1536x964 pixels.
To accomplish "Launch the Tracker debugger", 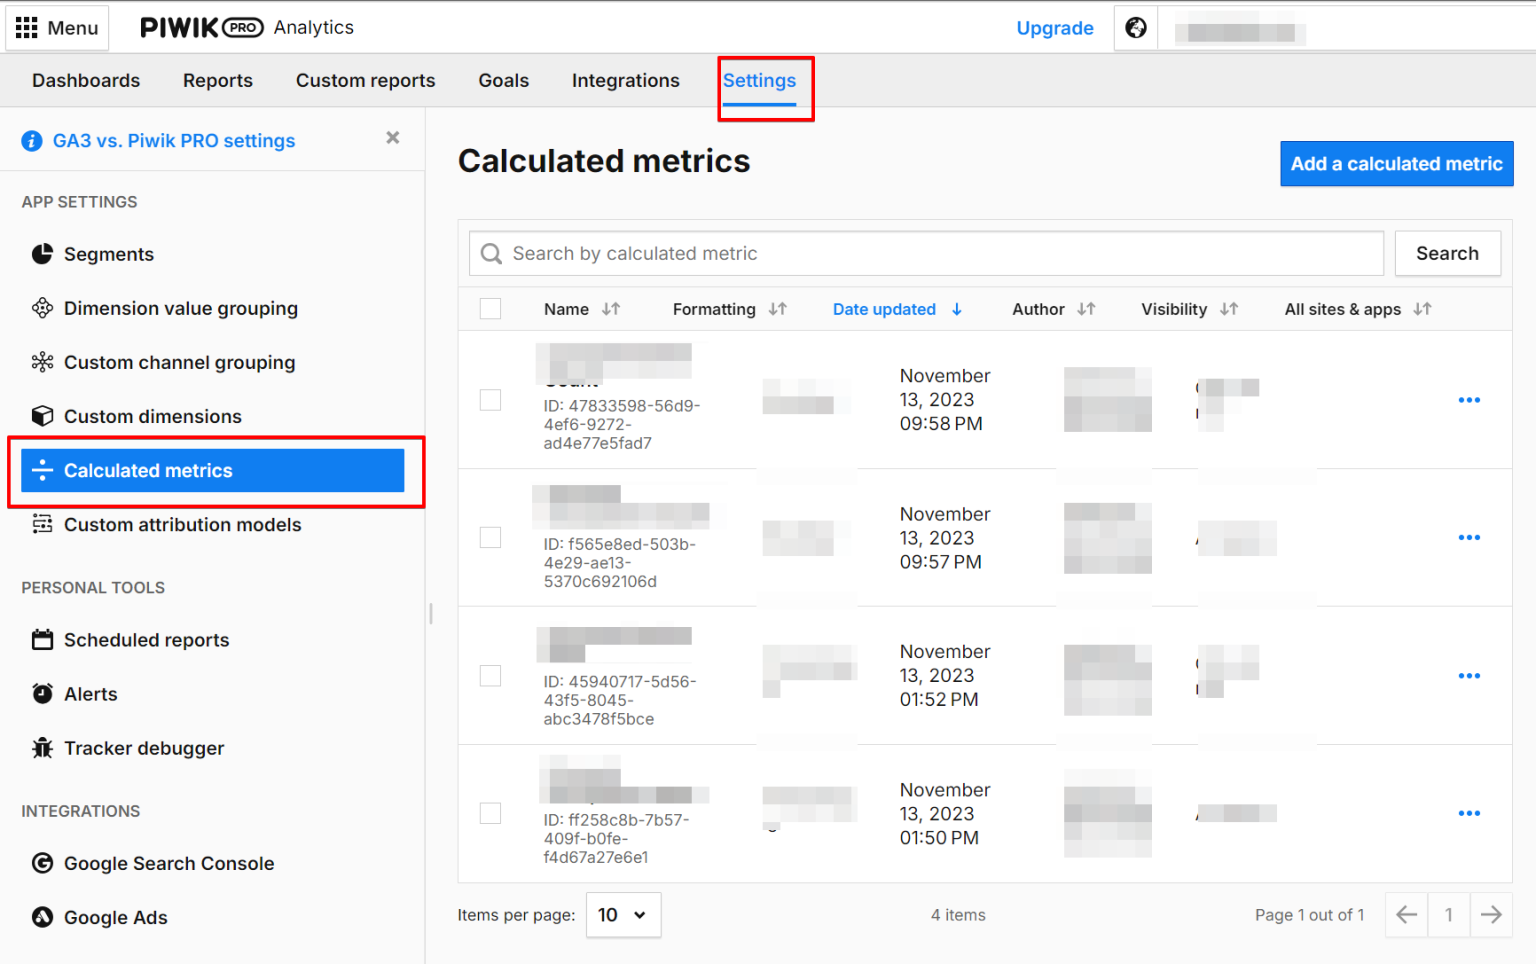I will (x=144, y=748).
